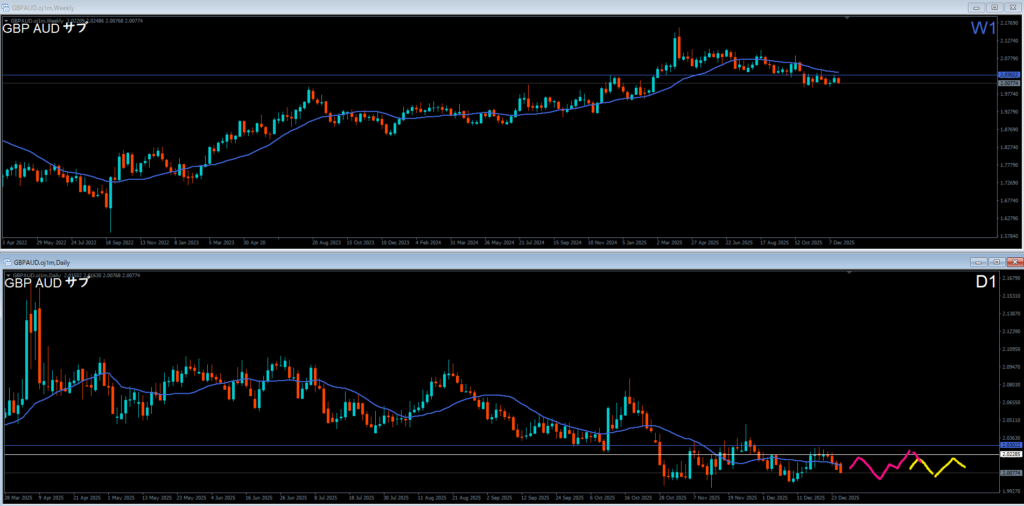The width and height of the screenshot is (1024, 506).
Task: Click the chart shift triangle on Weekly chart
Action: click(847, 19)
